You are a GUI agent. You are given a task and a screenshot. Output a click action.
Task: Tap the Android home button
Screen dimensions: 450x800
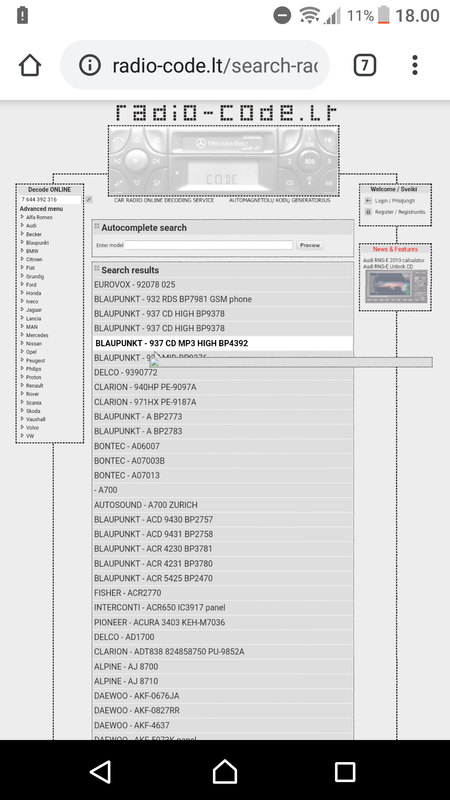pos(225,771)
